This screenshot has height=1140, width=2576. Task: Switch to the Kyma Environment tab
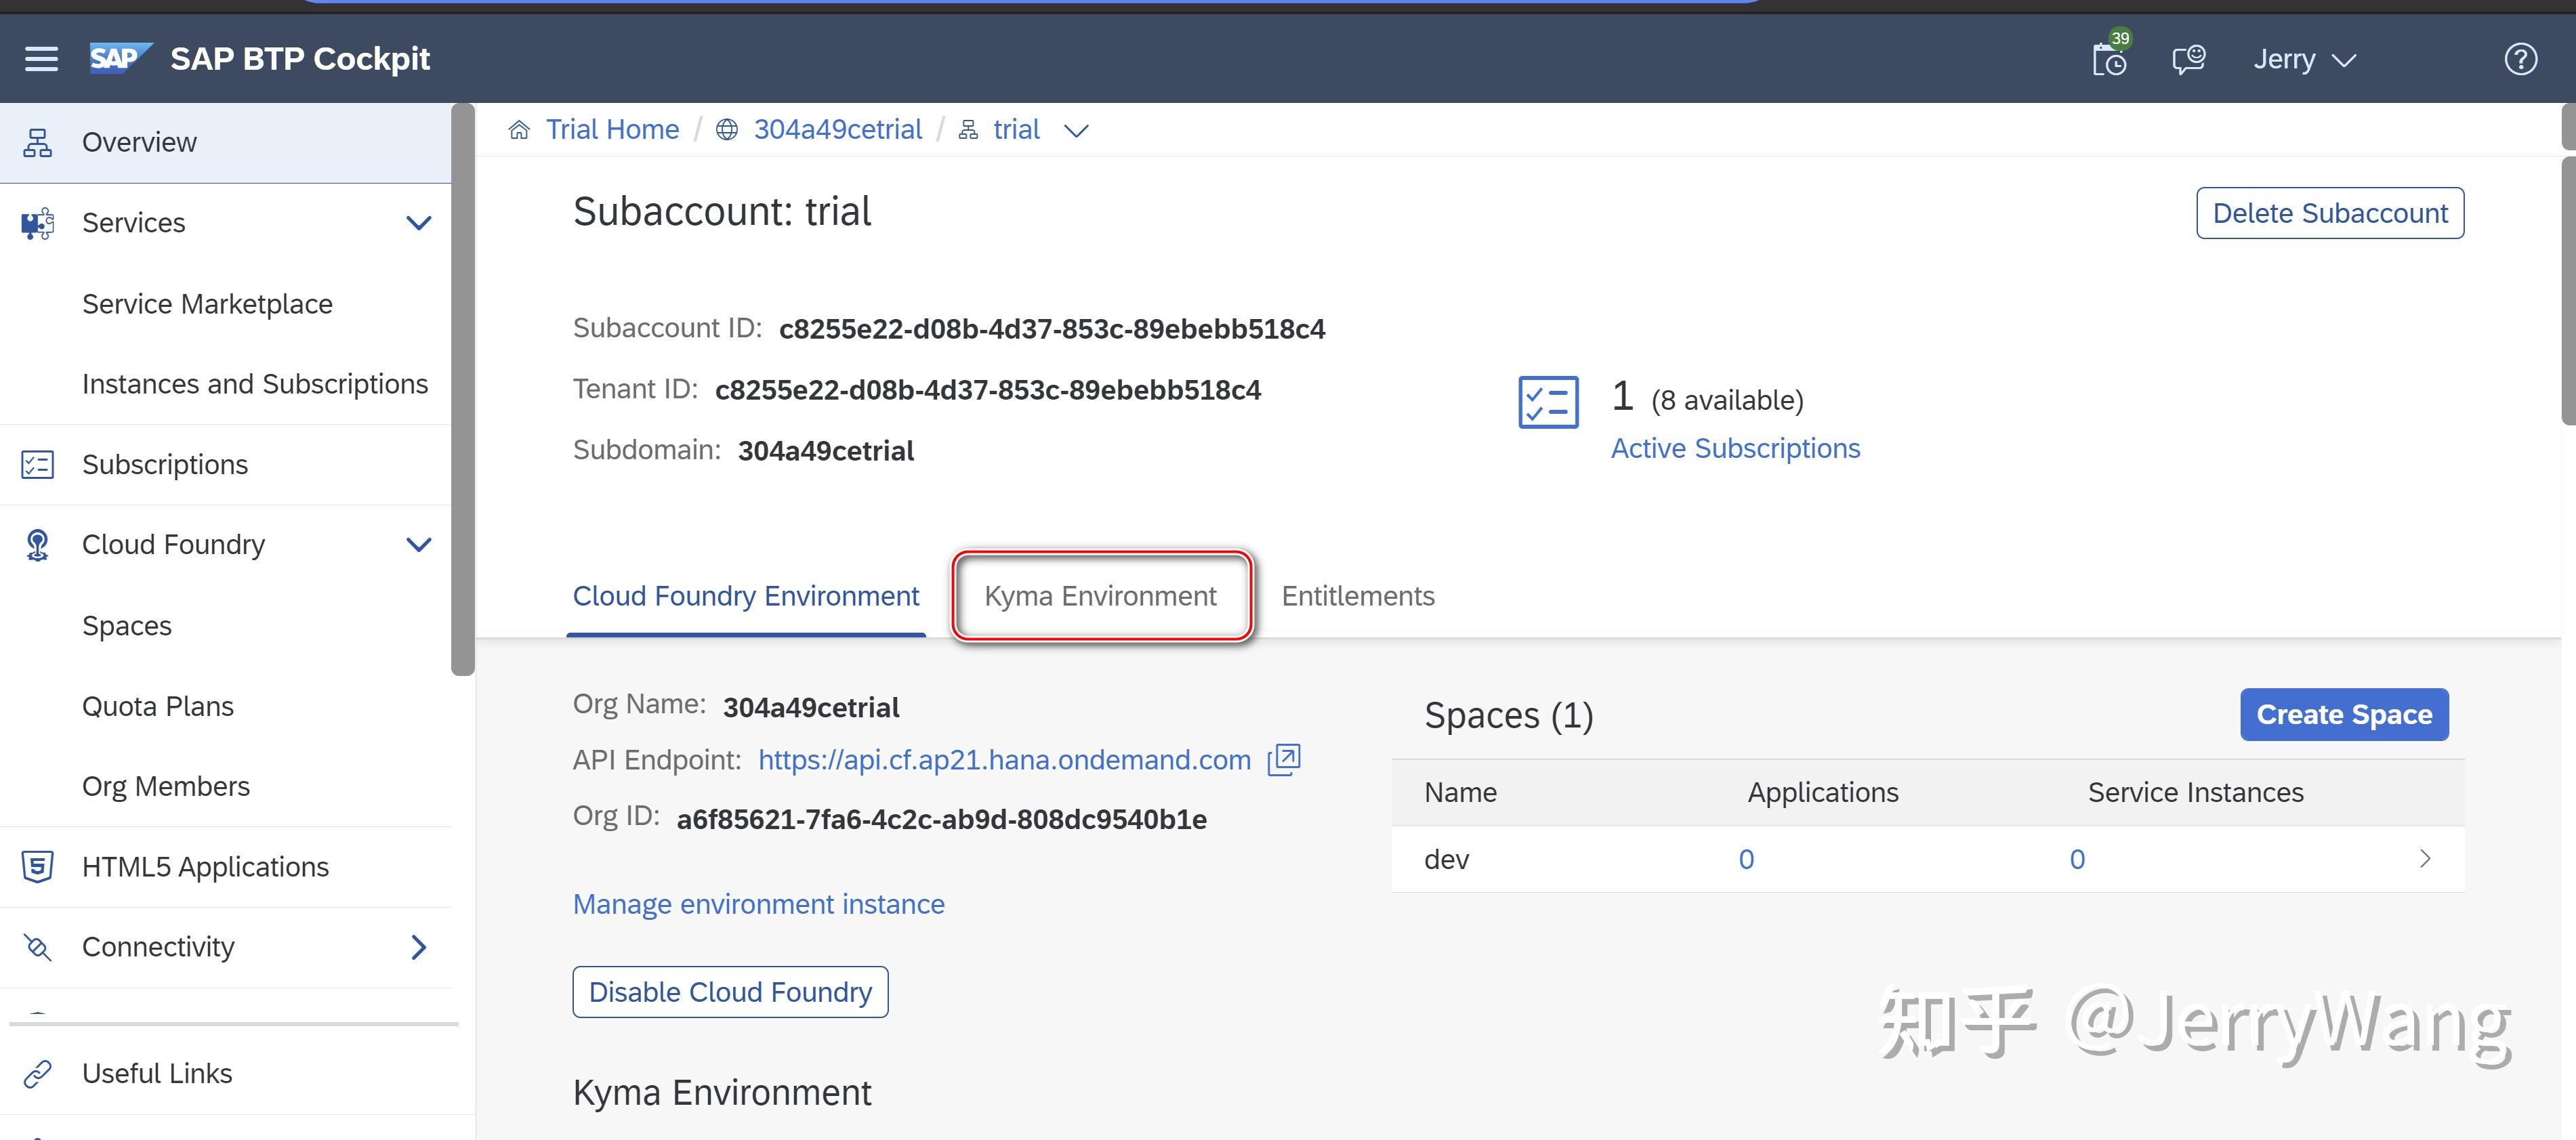tap(1100, 595)
